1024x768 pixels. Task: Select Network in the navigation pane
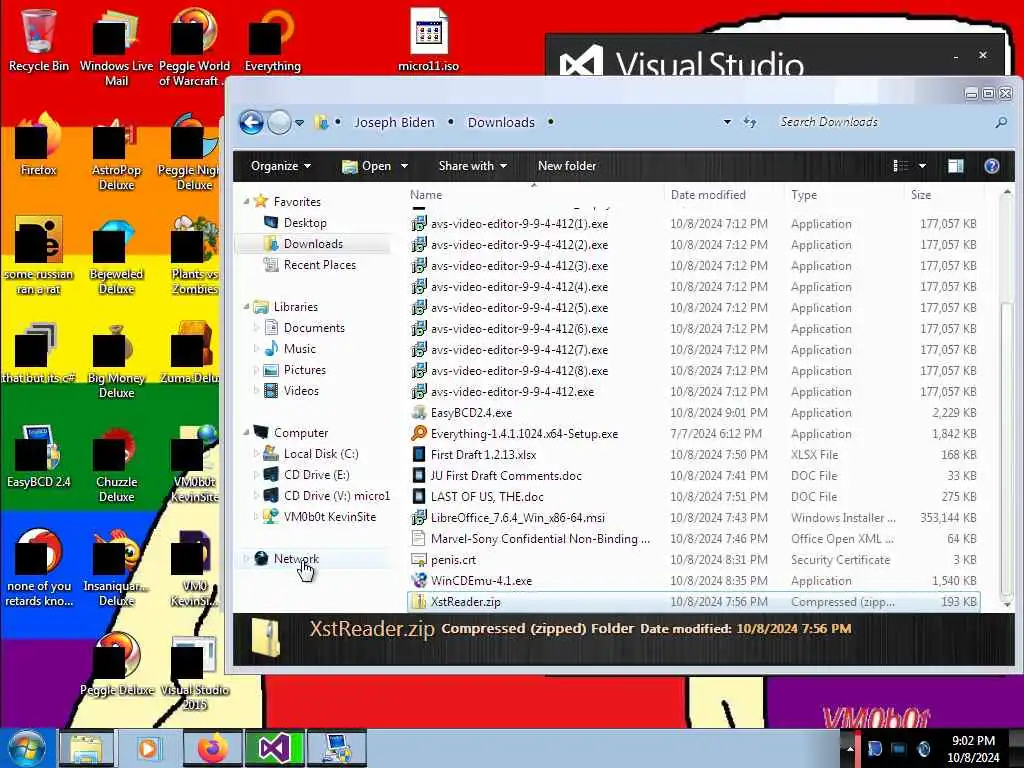pyautogui.click(x=296, y=558)
